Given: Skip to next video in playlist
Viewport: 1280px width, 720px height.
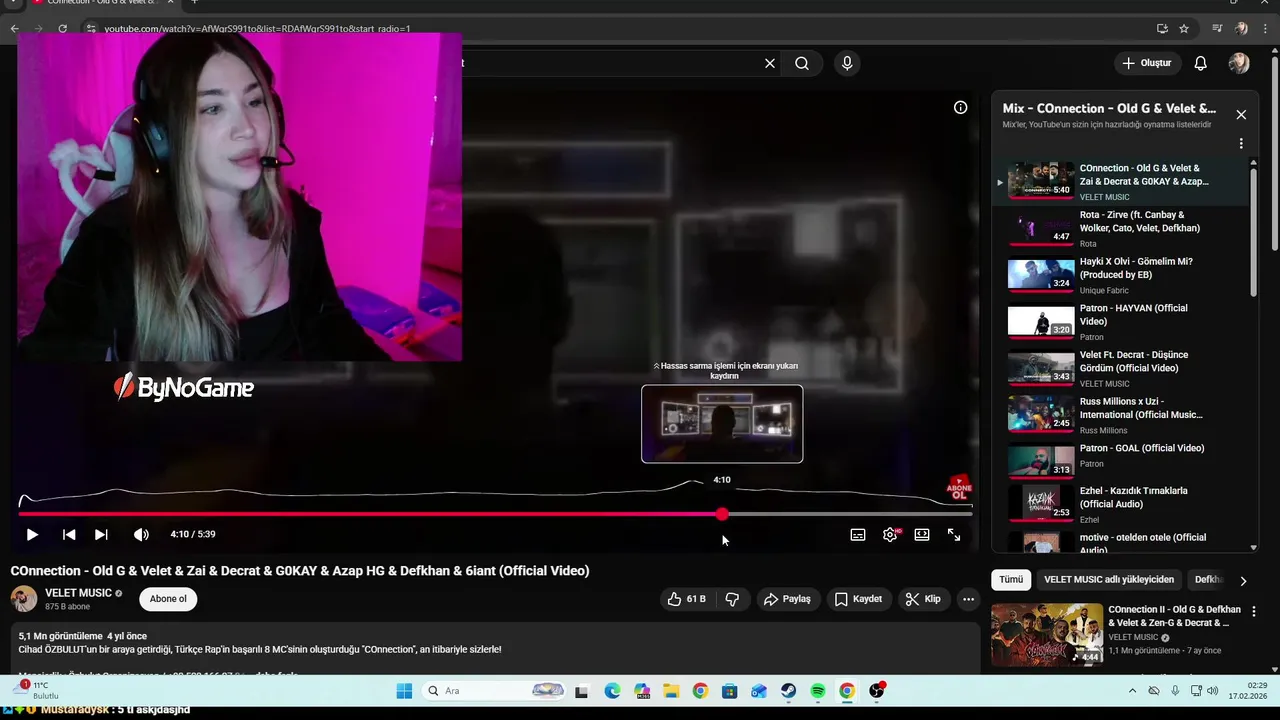Looking at the screenshot, I should [x=101, y=535].
